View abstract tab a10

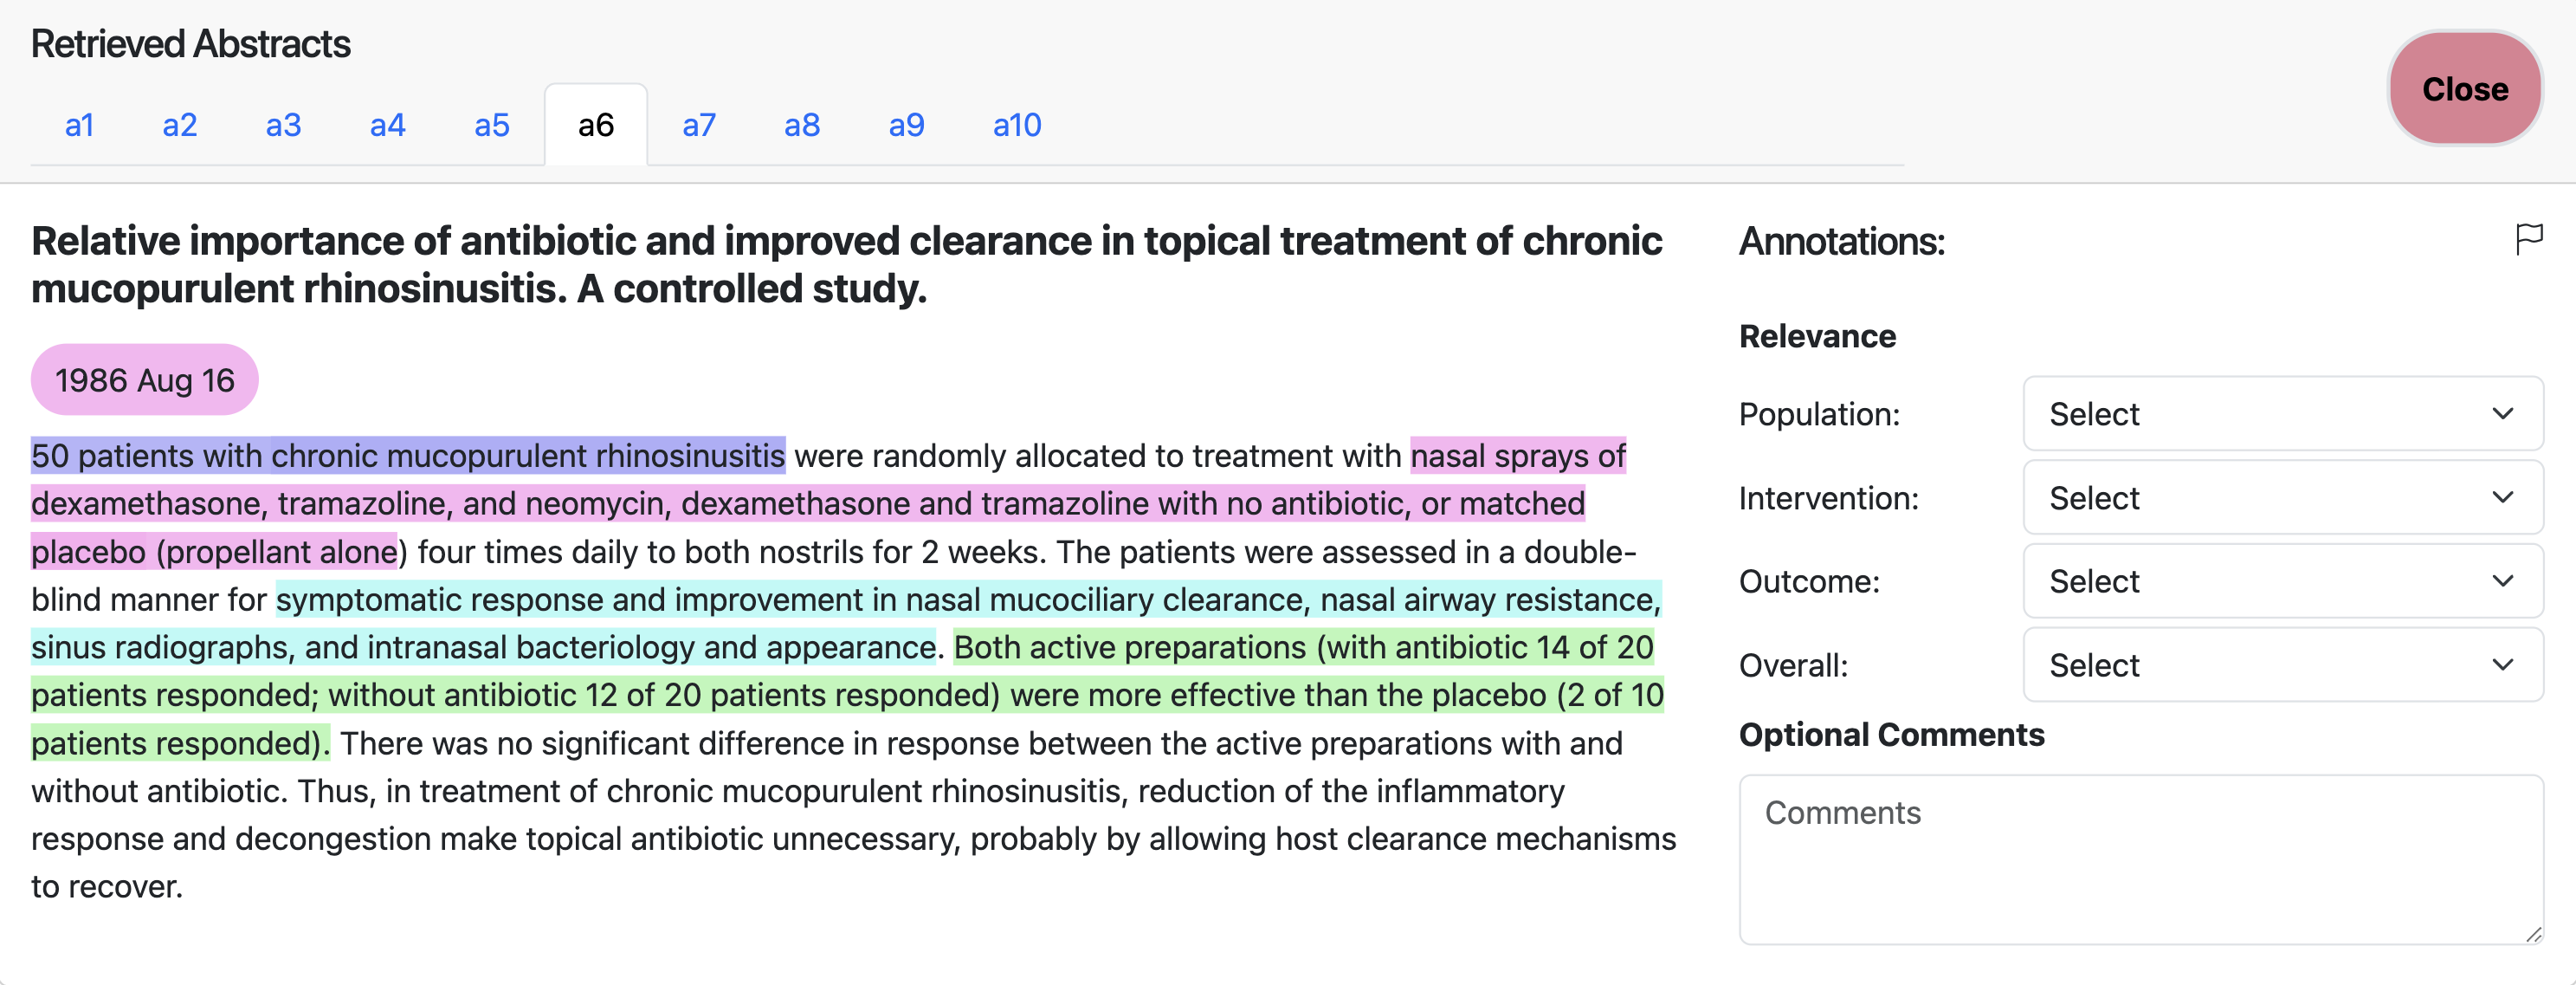click(1016, 125)
